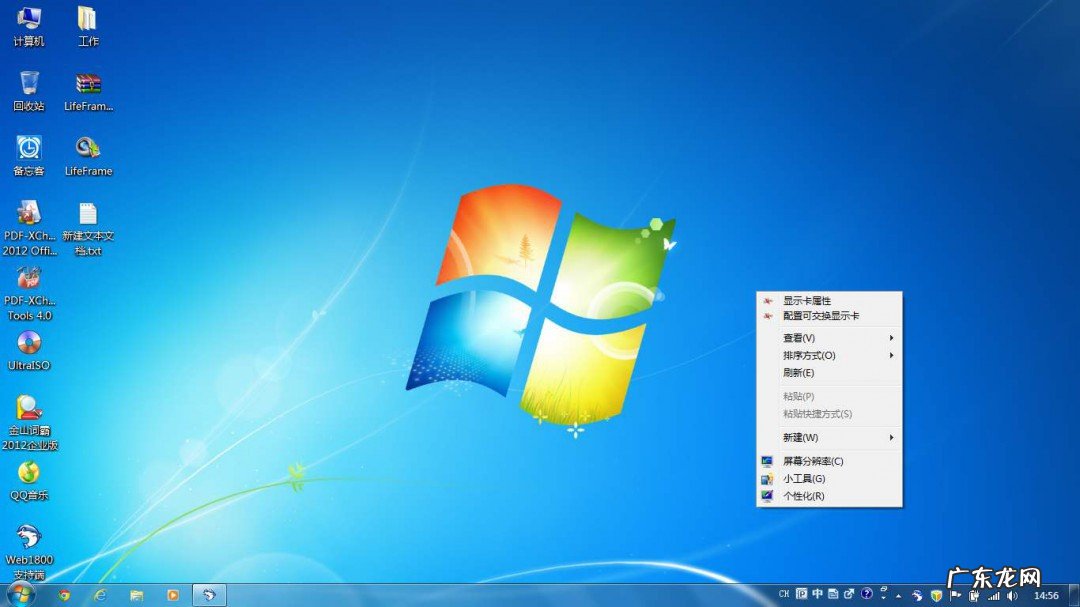Select 刷新 (Refresh) from the context menu
1080x607 pixels.
pos(798,373)
